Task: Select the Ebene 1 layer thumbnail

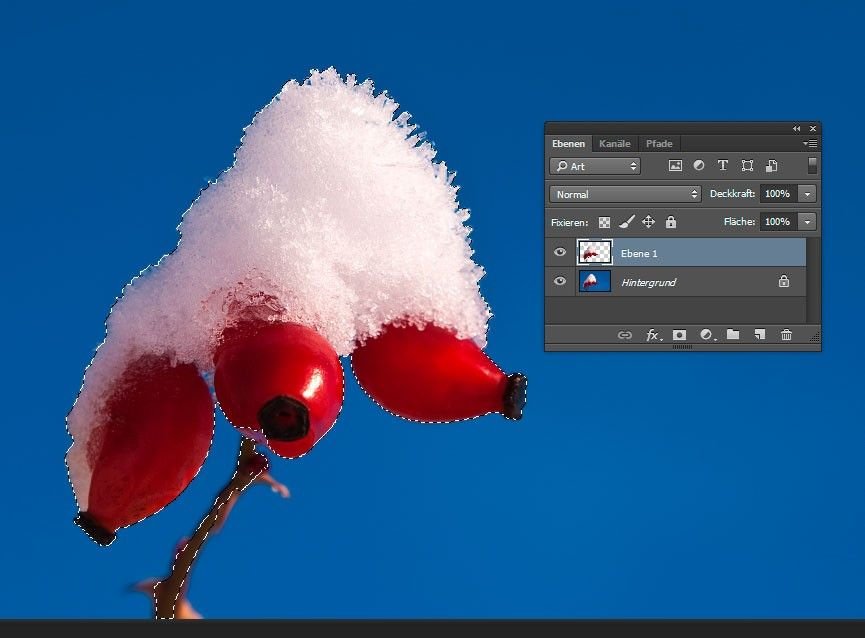Action: point(595,253)
